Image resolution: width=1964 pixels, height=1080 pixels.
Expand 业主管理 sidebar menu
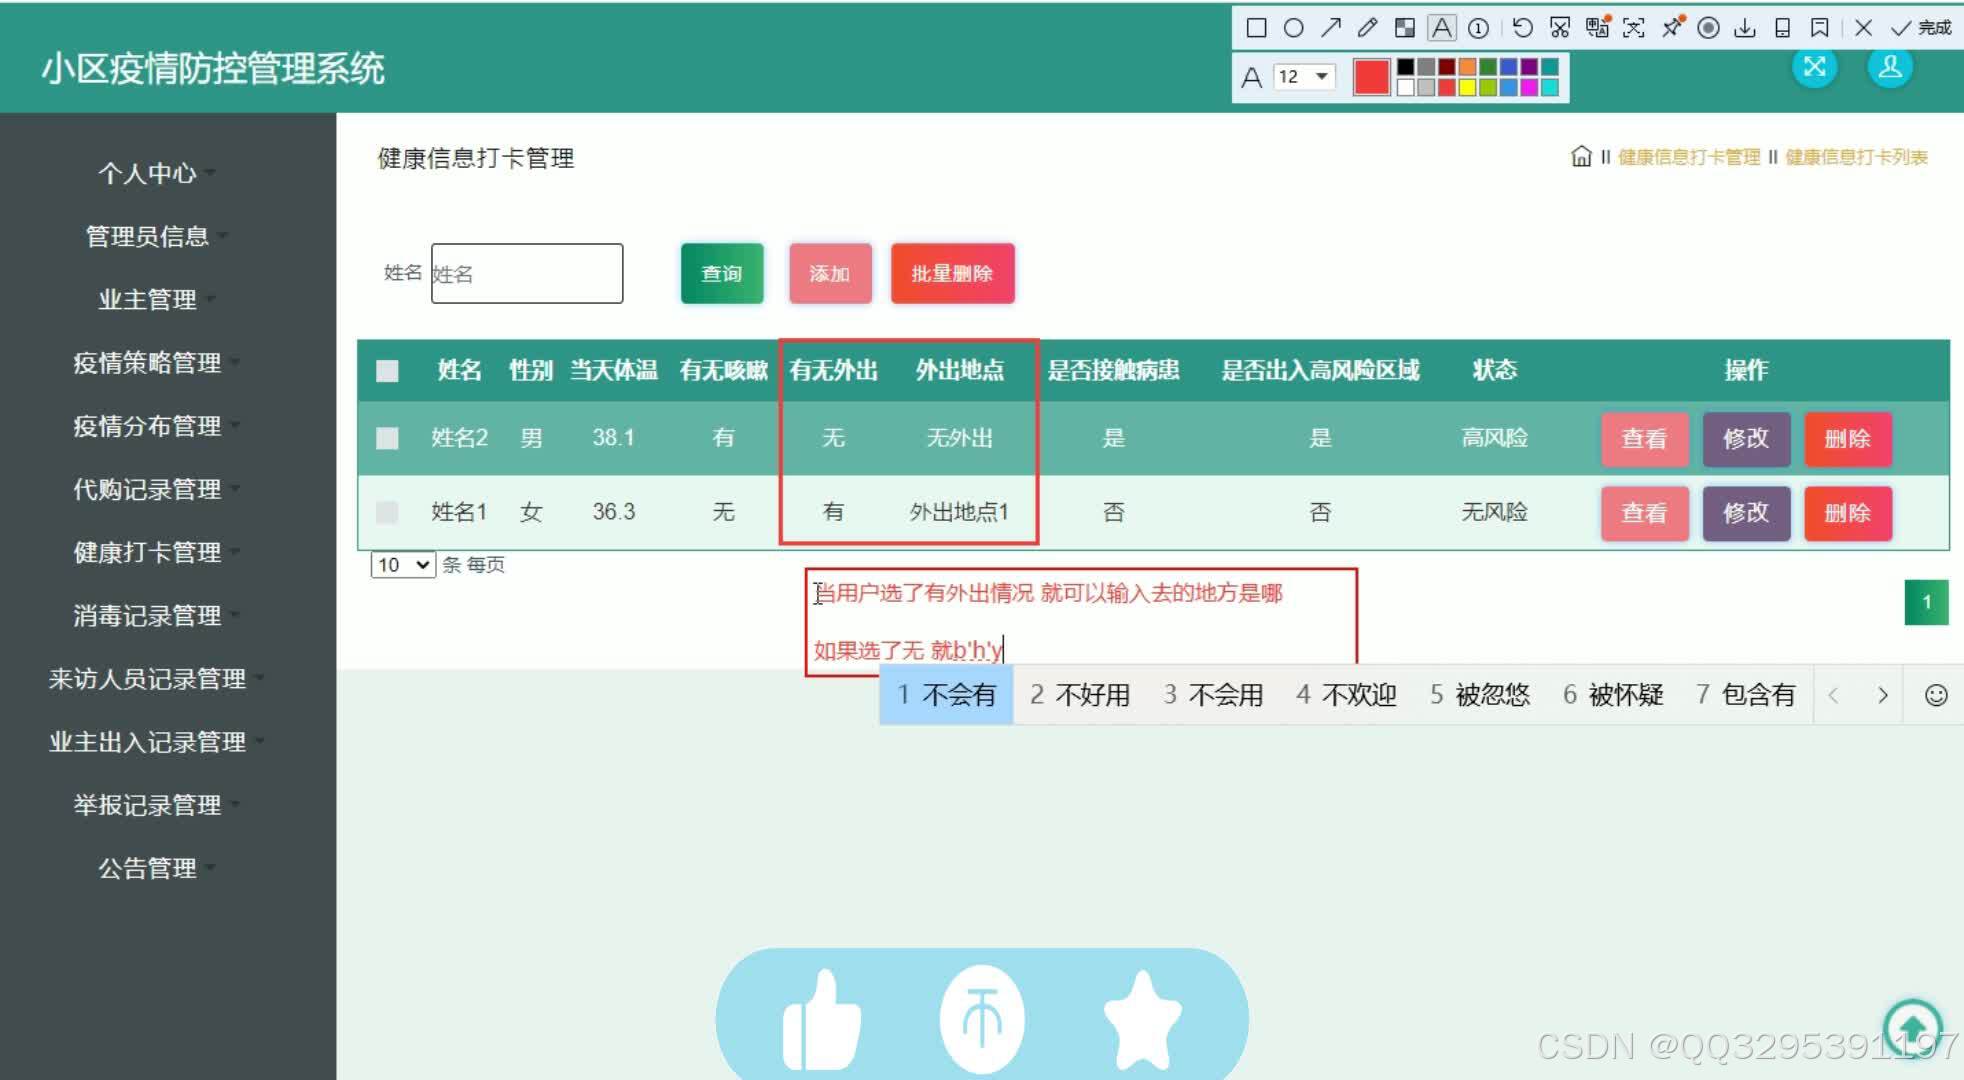coord(147,299)
